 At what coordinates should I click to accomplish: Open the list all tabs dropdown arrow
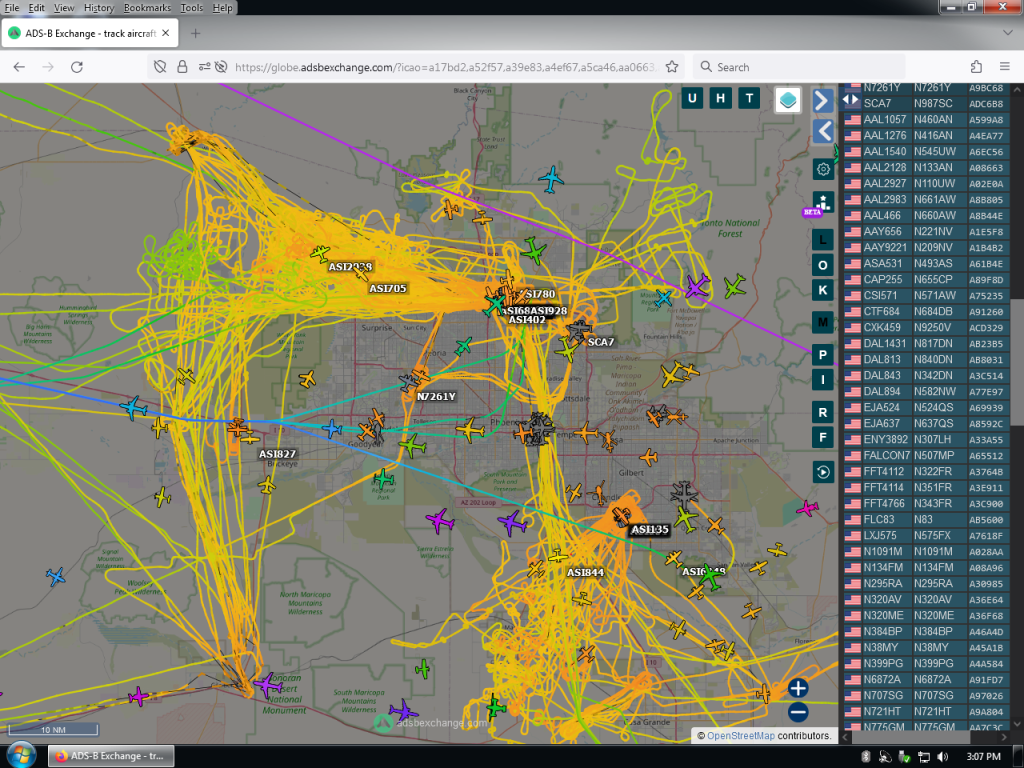click(1006, 33)
